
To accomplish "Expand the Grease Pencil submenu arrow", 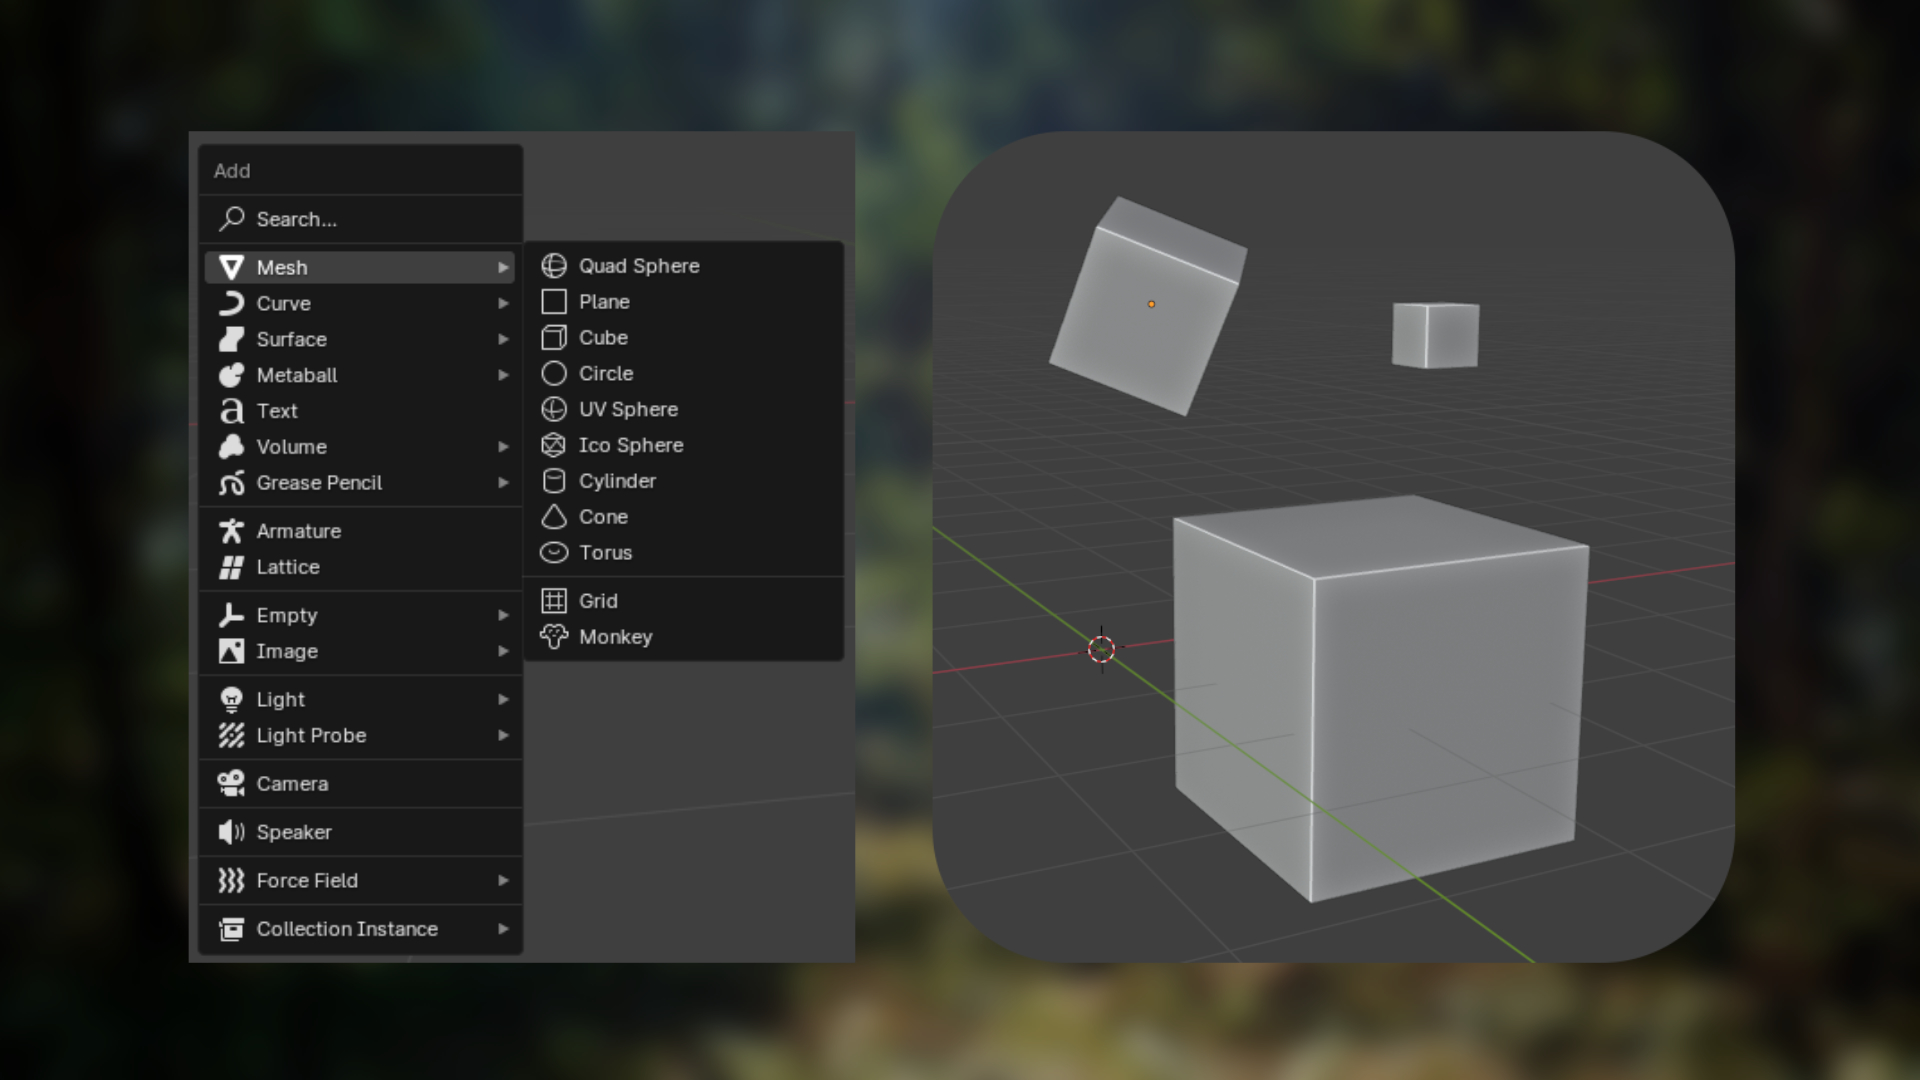I will tap(503, 483).
